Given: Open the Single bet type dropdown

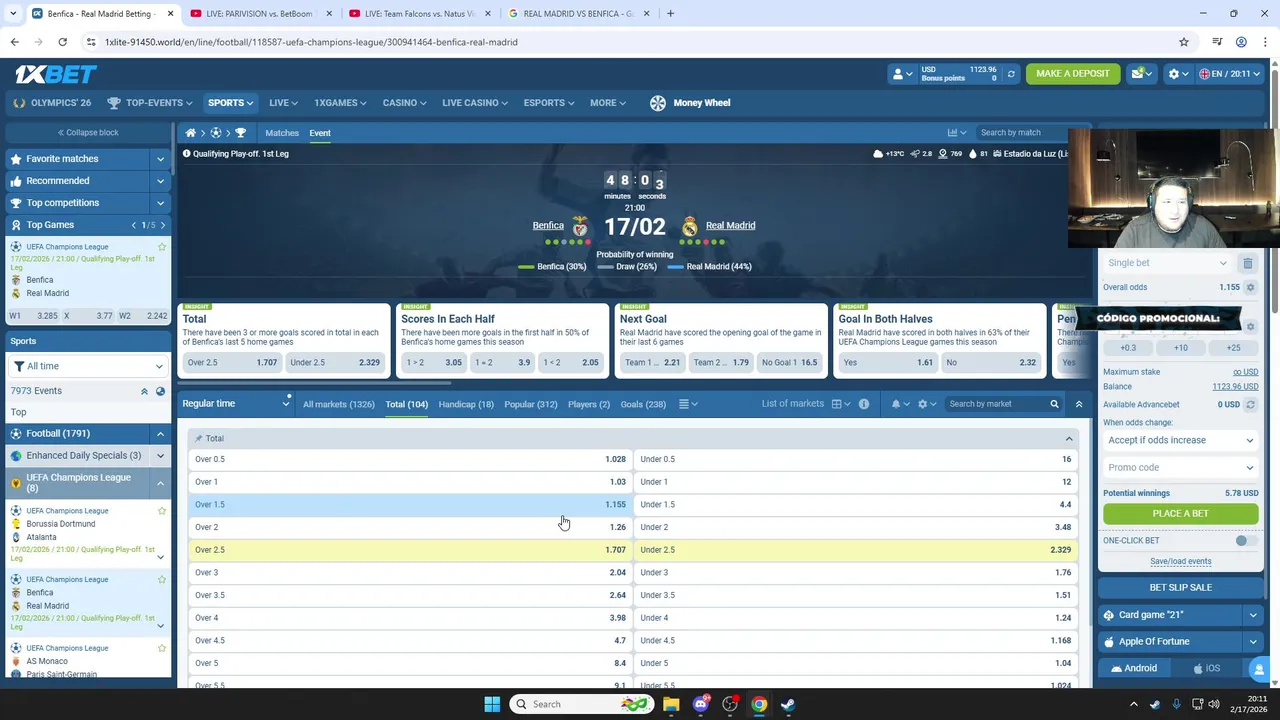Looking at the screenshot, I should pos(1167,263).
